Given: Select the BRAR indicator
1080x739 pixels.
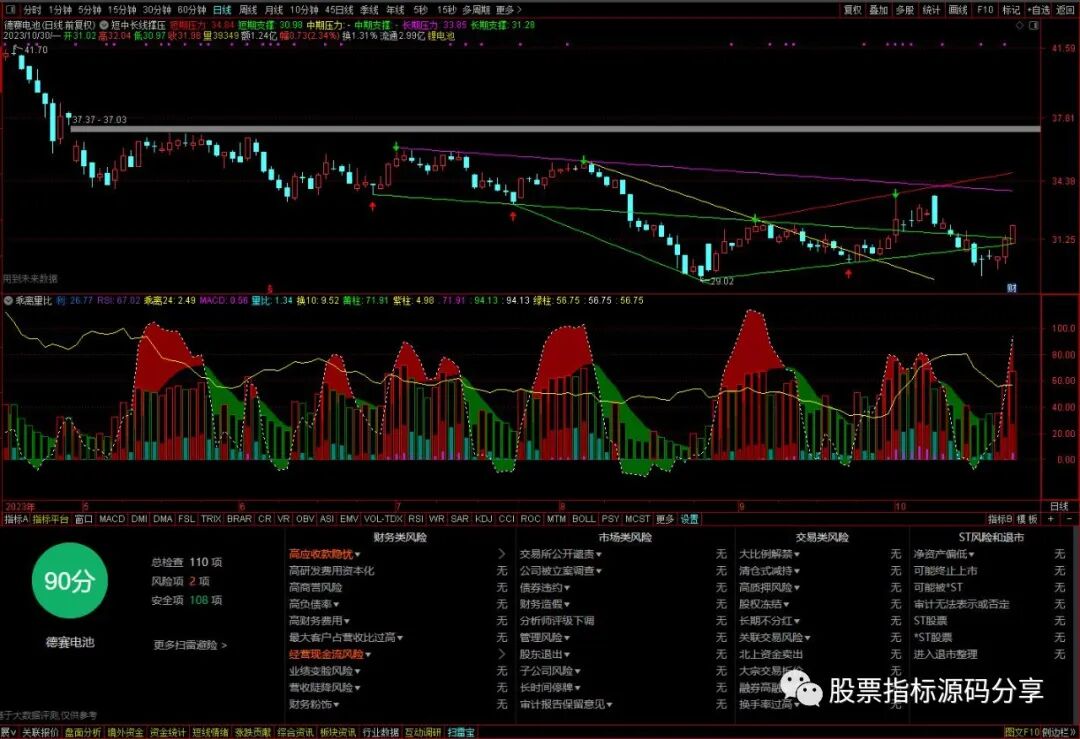Looking at the screenshot, I should (239, 519).
